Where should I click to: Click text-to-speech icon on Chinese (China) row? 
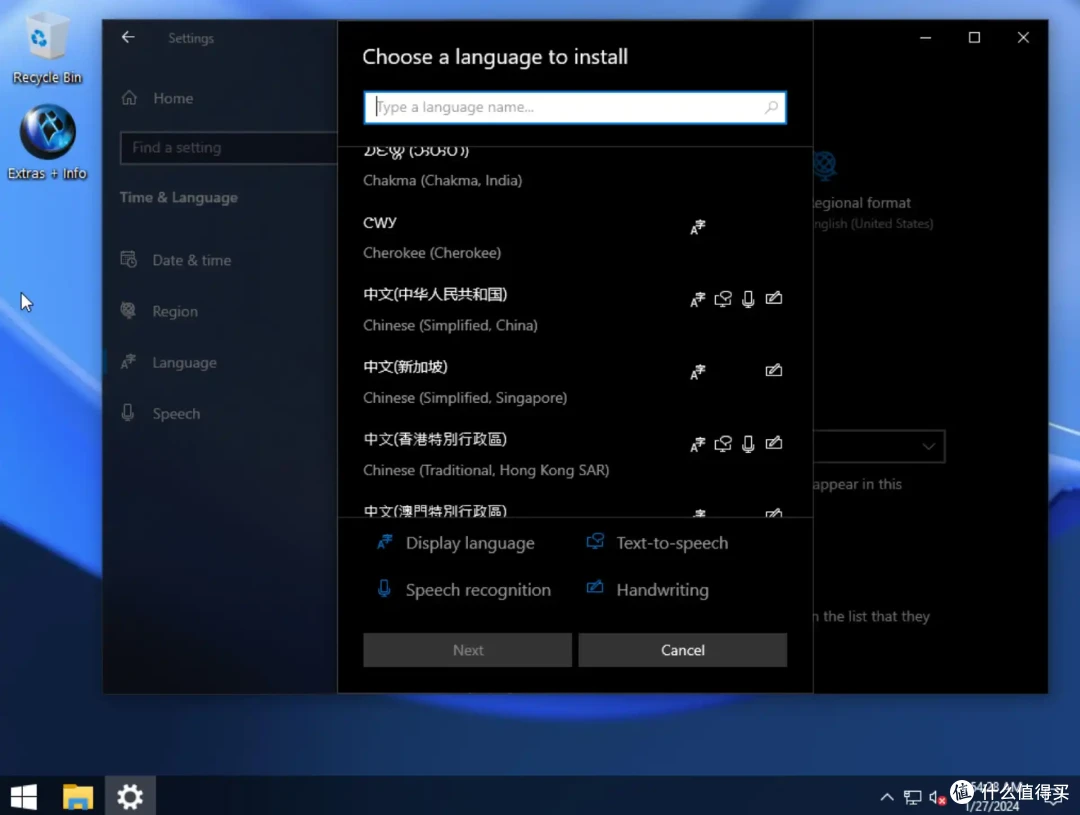pos(723,299)
